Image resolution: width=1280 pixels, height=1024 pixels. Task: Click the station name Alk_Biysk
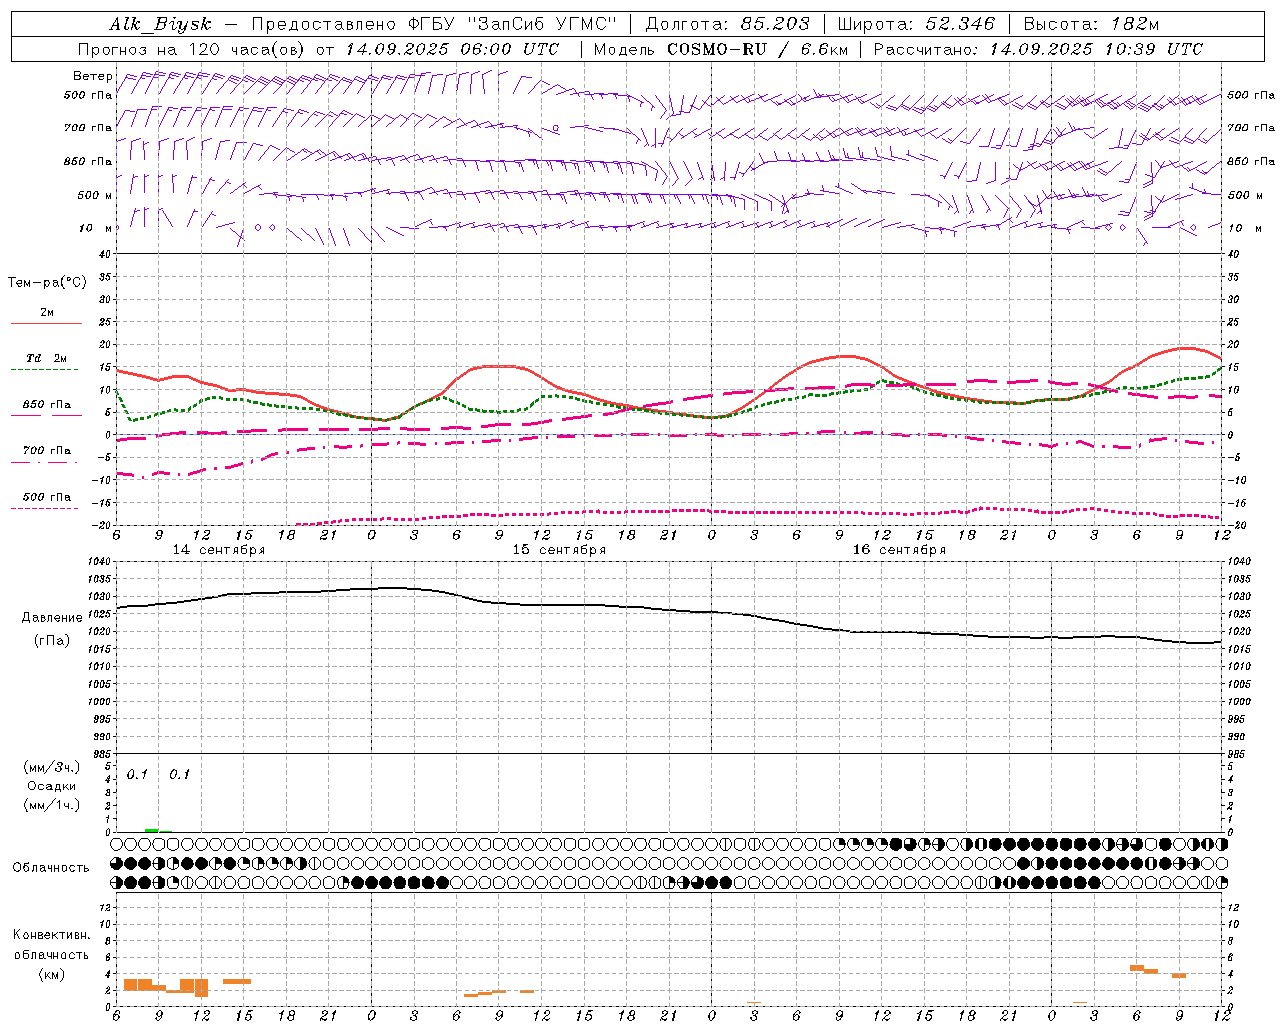pos(160,24)
